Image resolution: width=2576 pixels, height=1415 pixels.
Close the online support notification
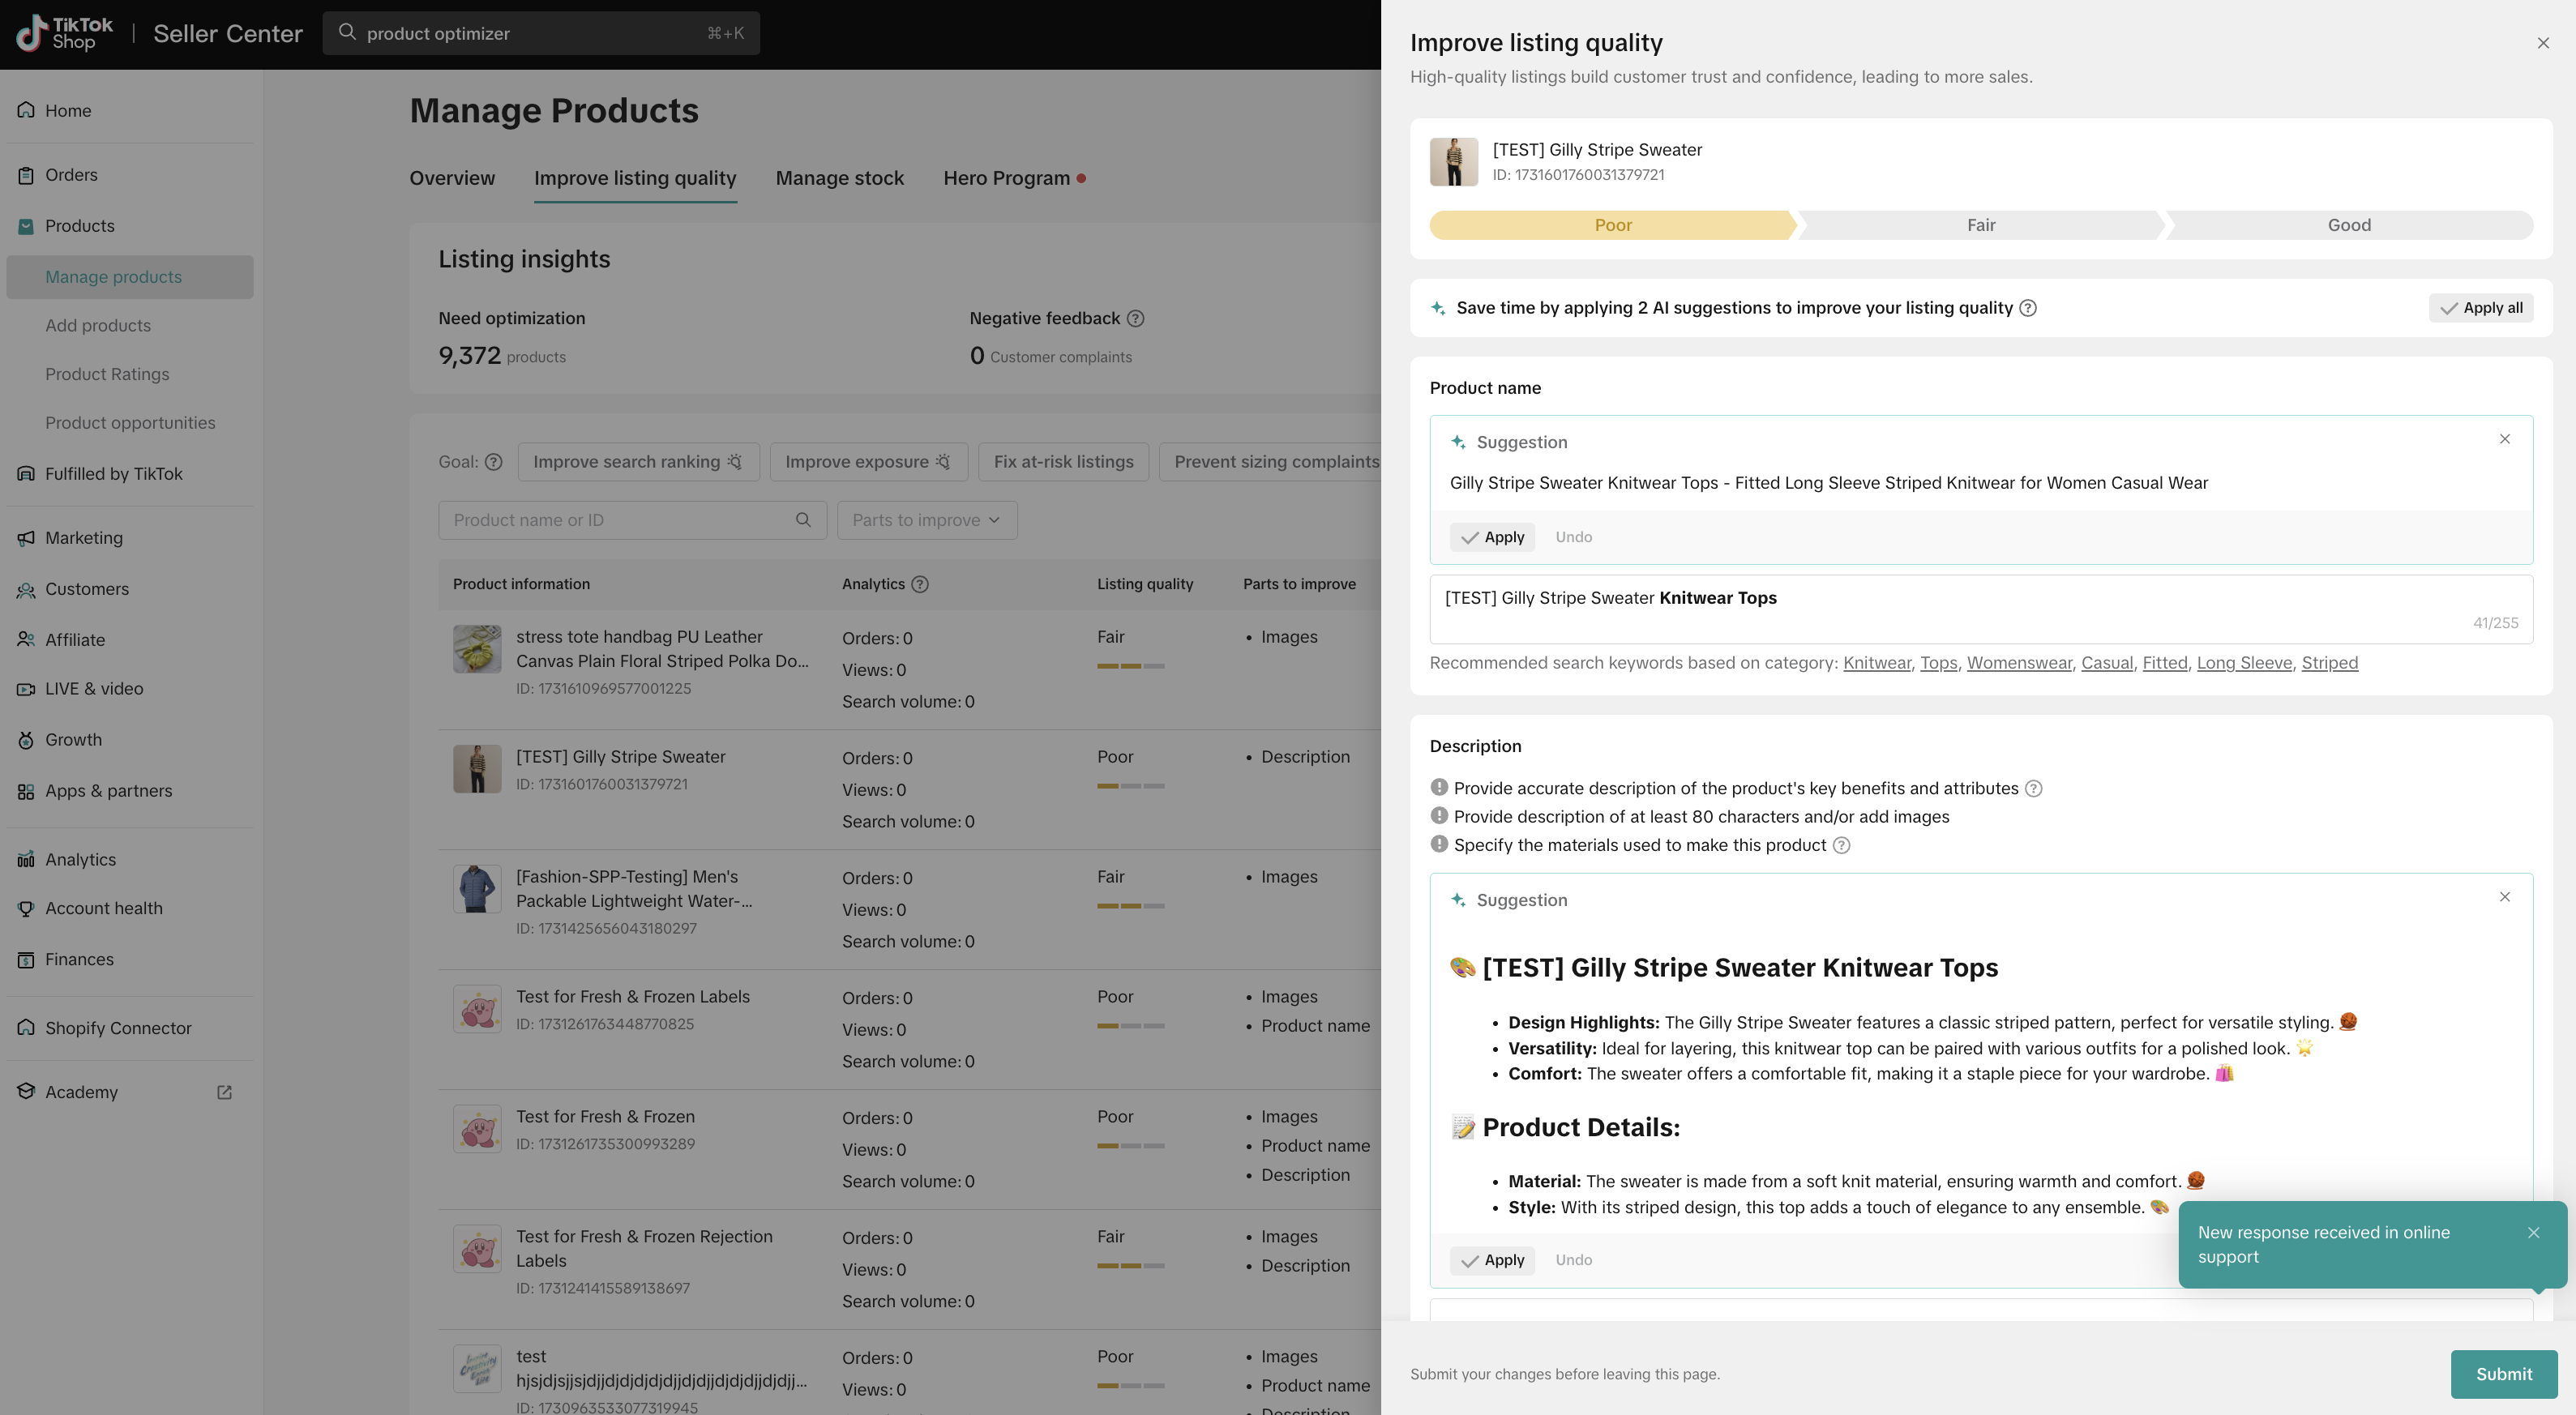(2533, 1233)
